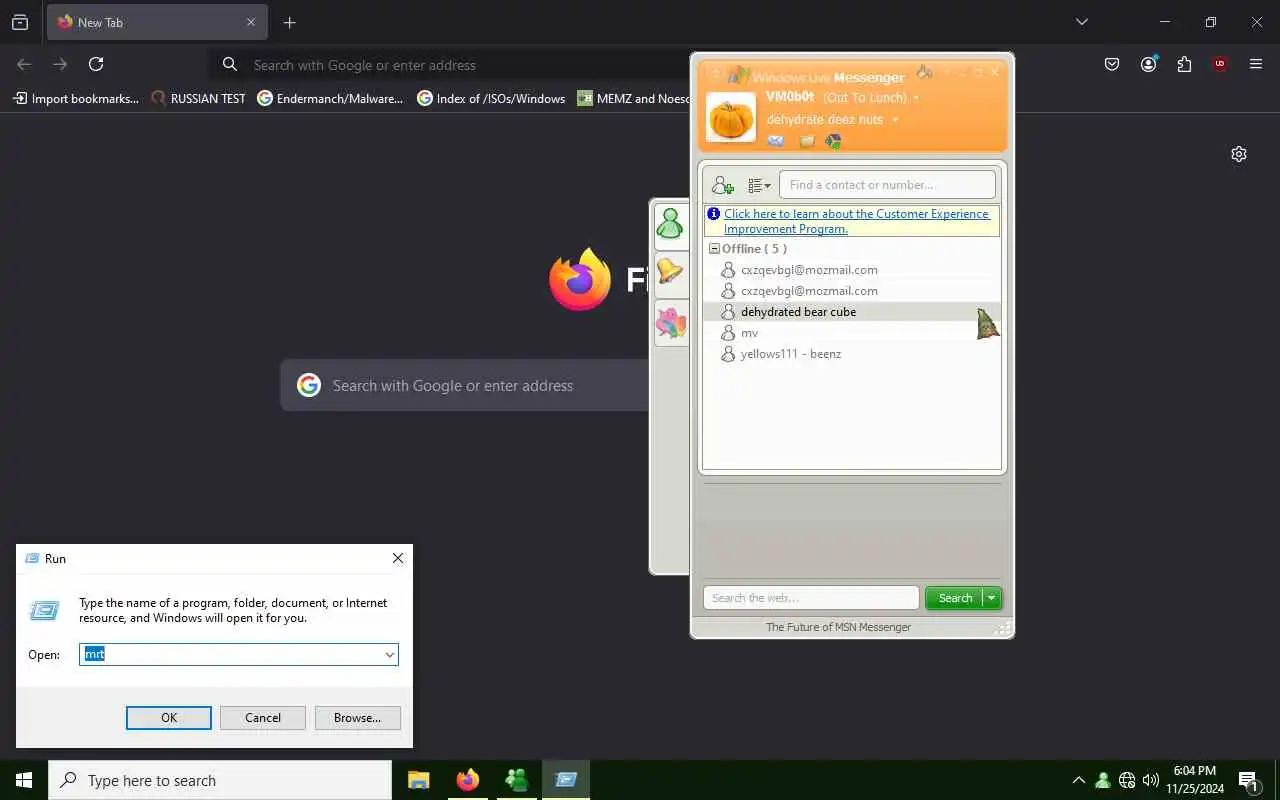Select the New Tab tab in Firefox
This screenshot has height=800, width=1280.
point(157,22)
